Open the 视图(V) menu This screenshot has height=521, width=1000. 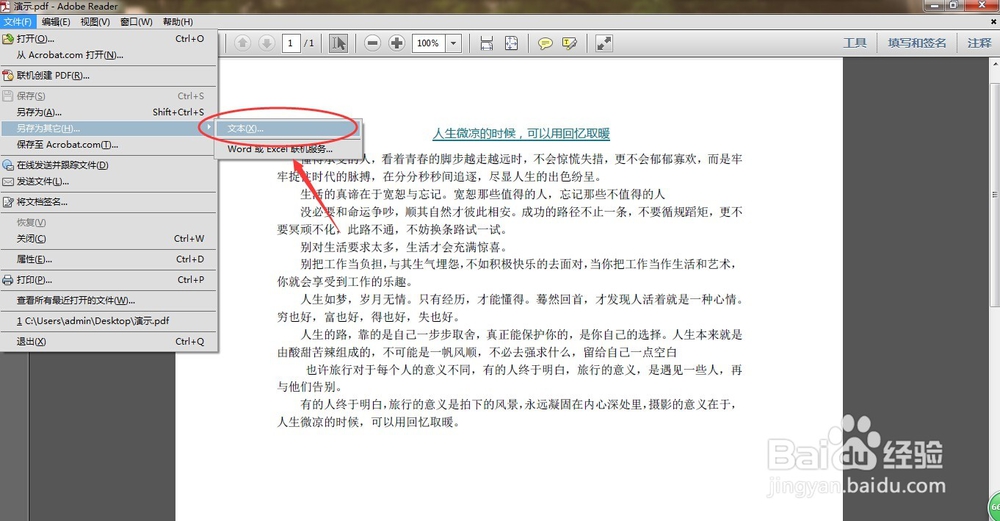pos(95,22)
